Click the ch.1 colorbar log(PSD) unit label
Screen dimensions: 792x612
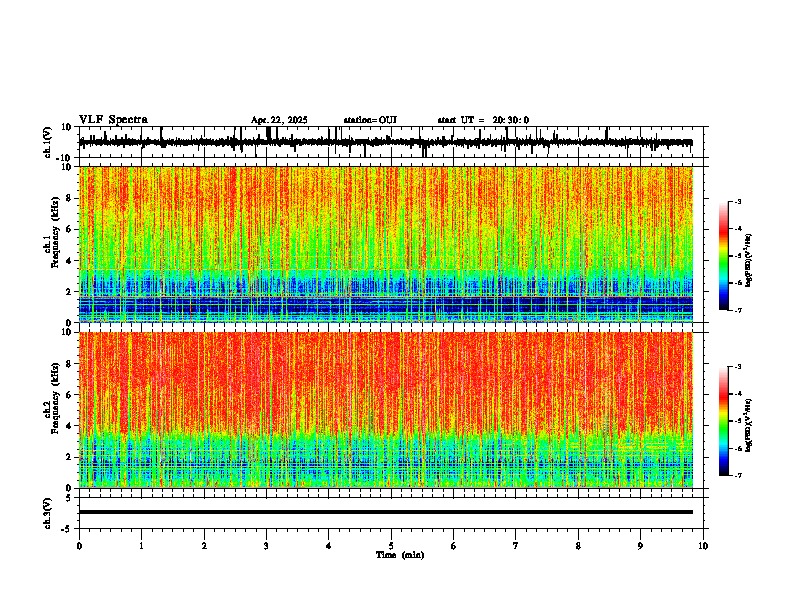pos(749,261)
